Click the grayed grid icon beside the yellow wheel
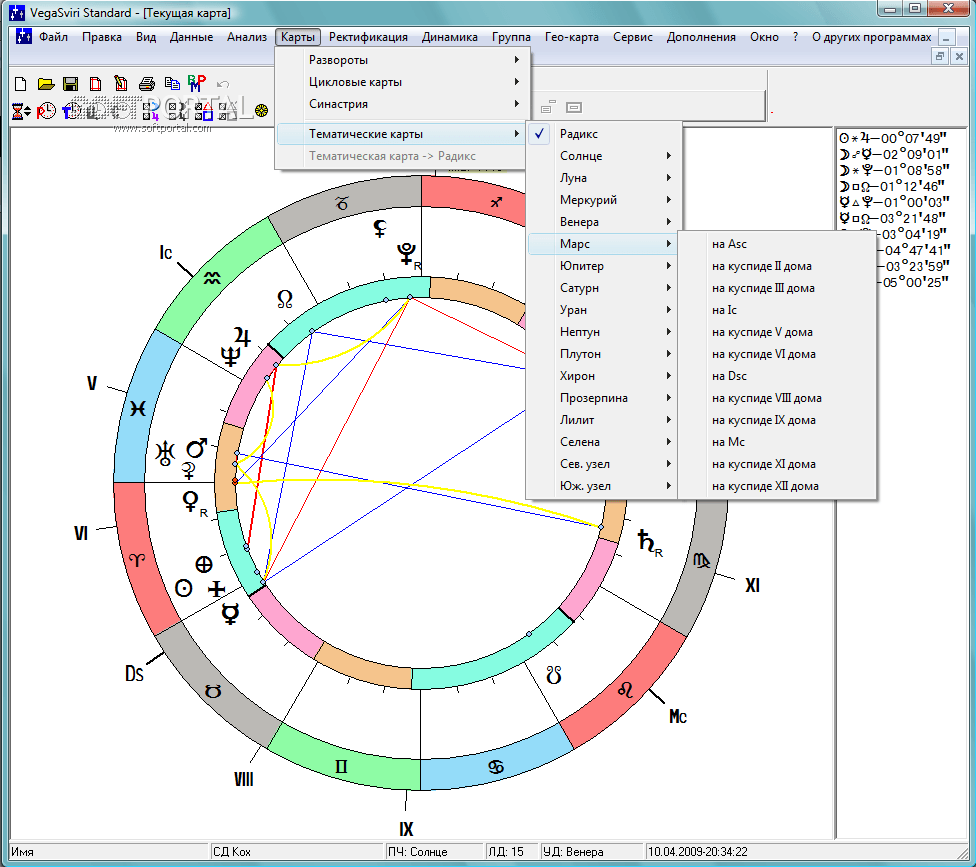 pyautogui.click(x=228, y=111)
